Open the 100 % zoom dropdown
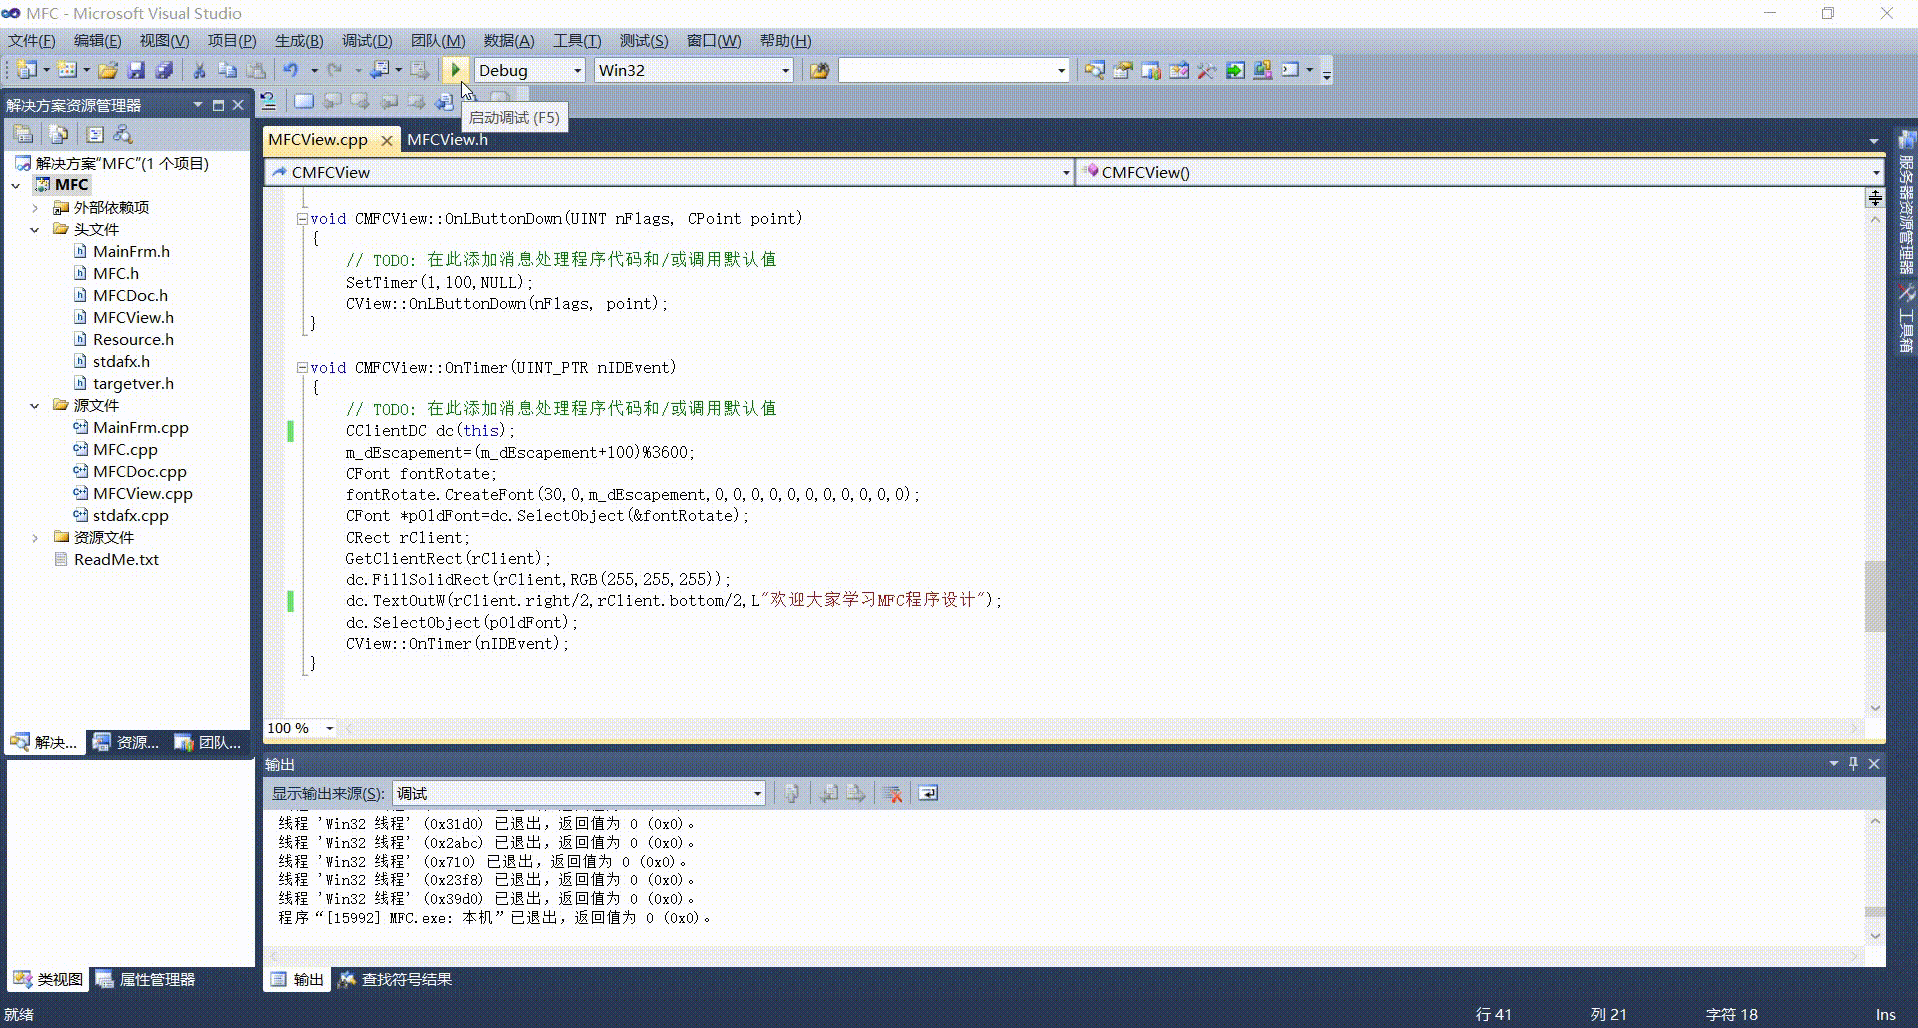The image size is (1918, 1028). 329,728
